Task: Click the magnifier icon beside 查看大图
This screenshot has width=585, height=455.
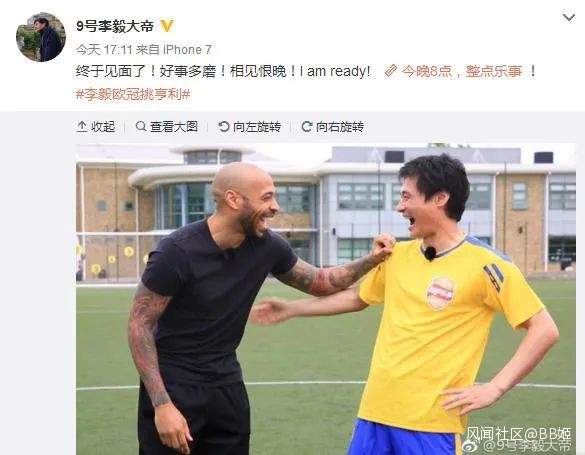Action: pyautogui.click(x=141, y=126)
